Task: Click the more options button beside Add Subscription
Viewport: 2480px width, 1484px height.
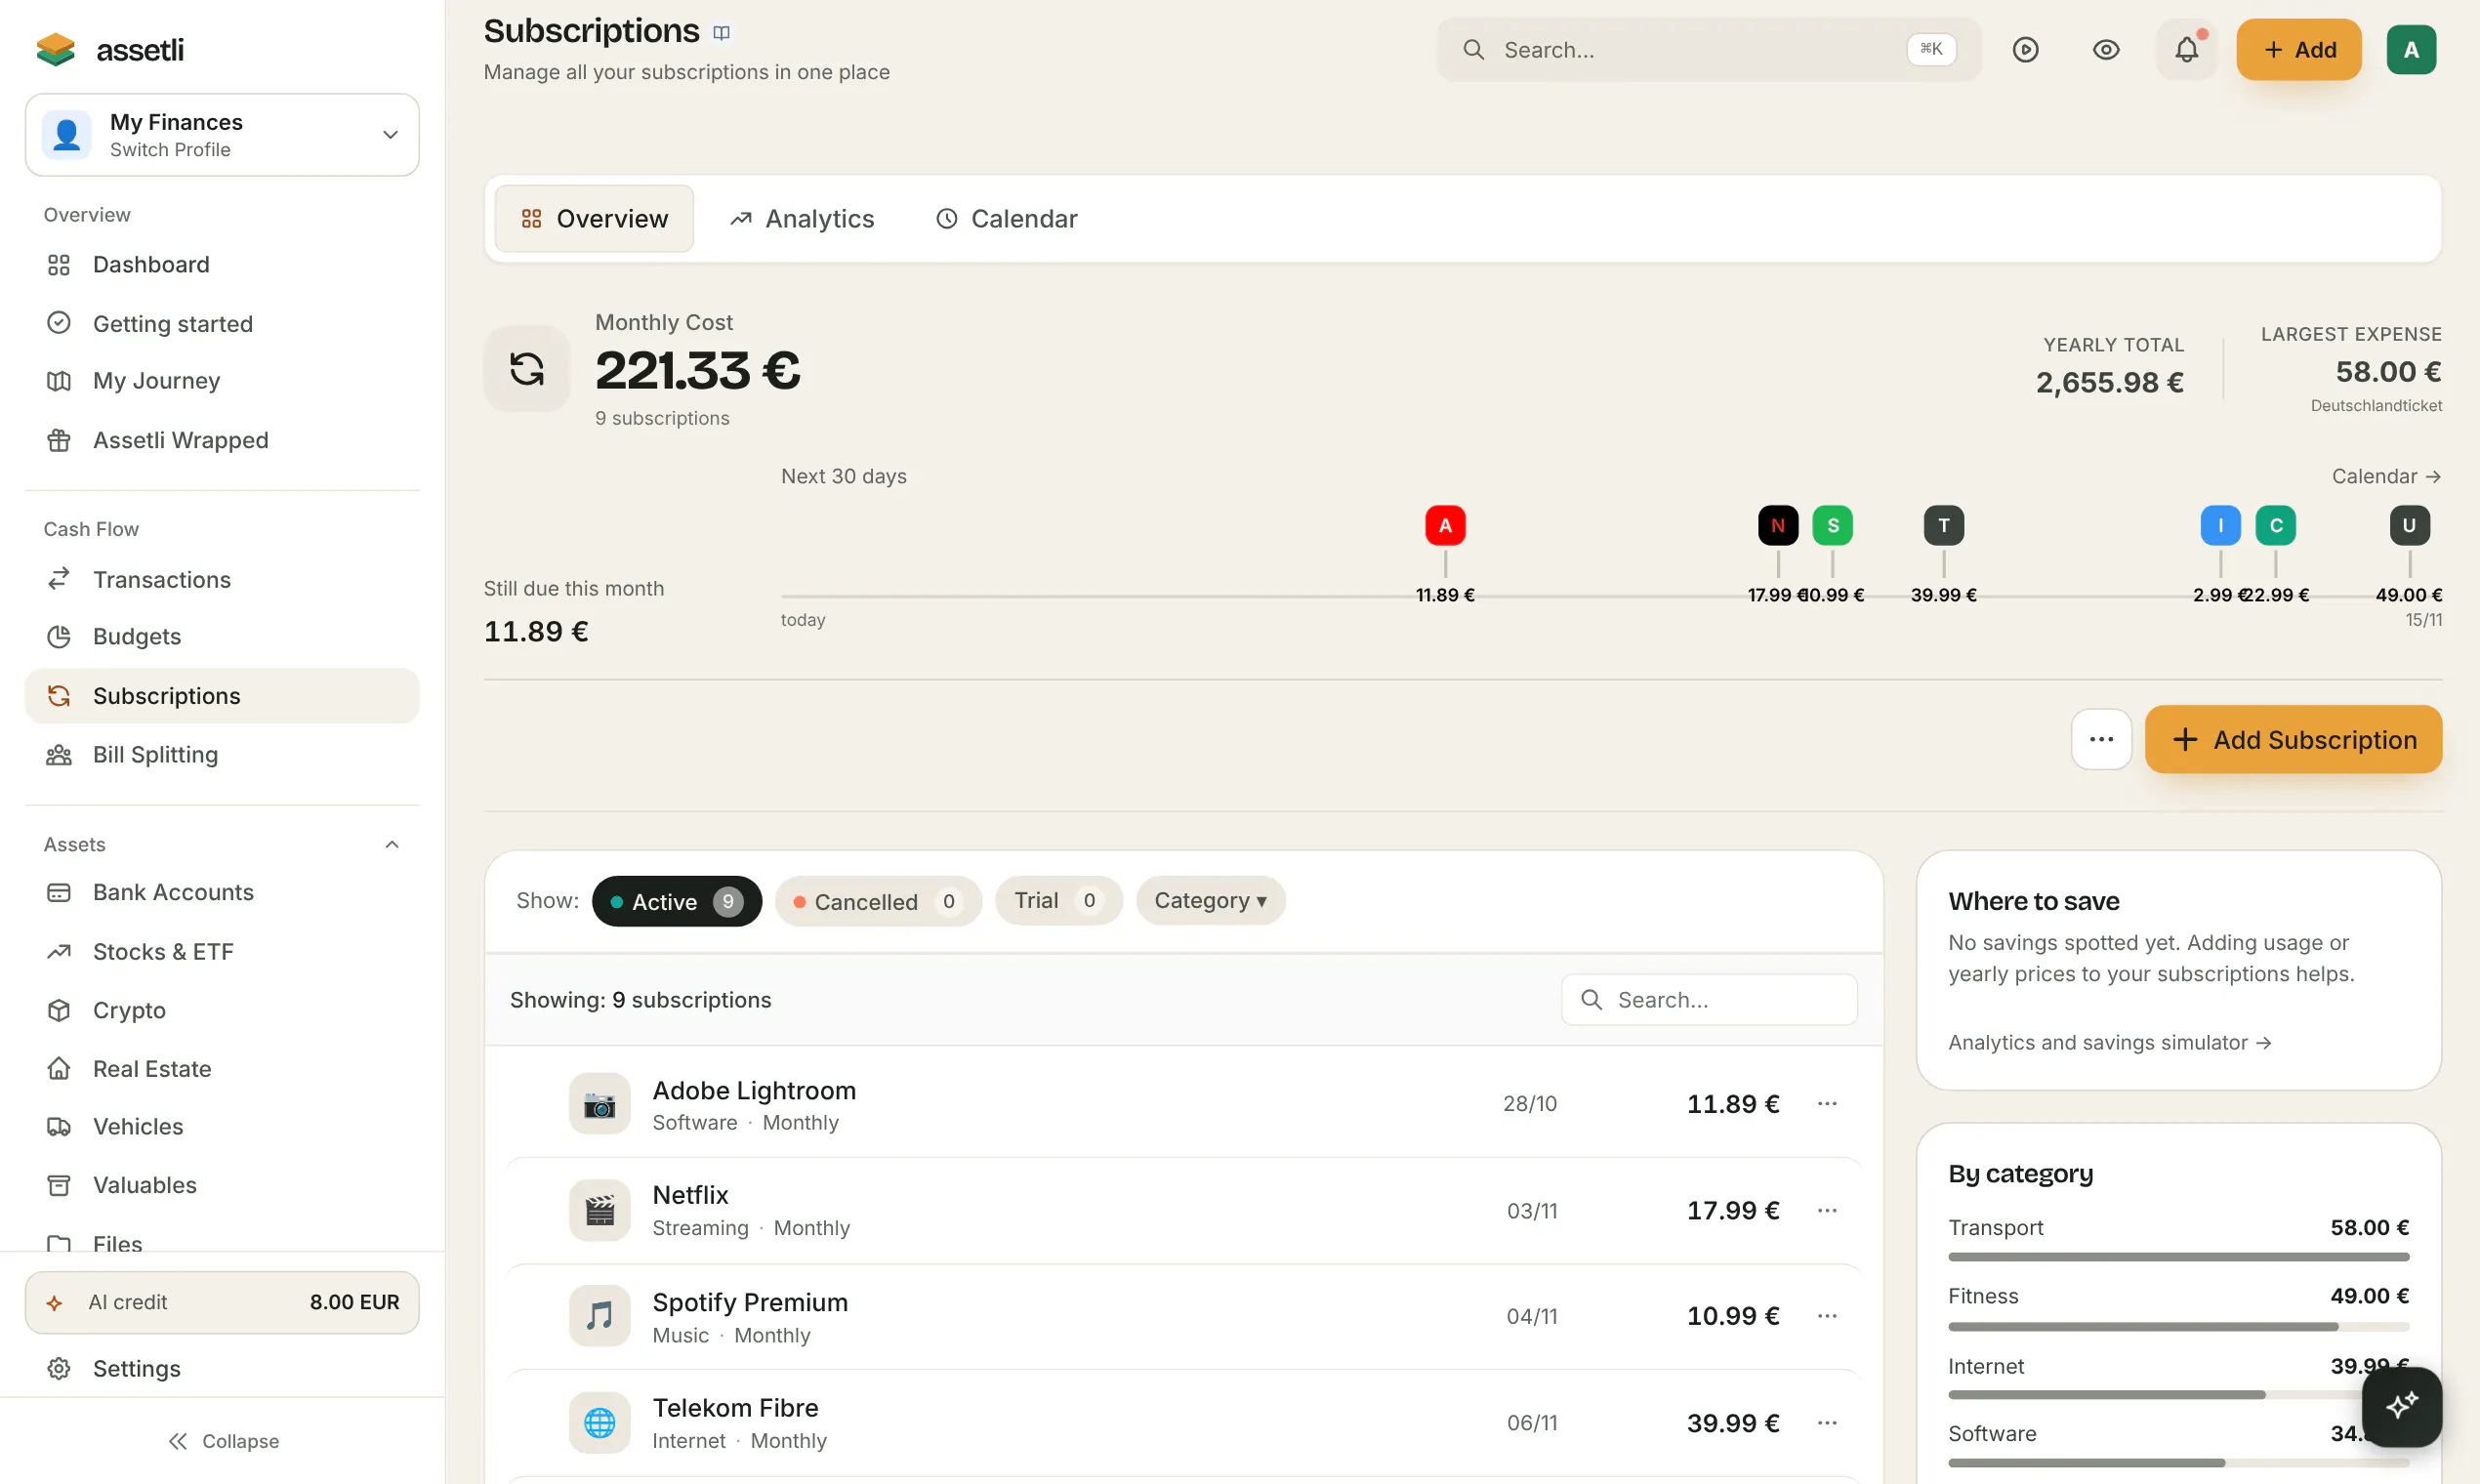Action: (x=2101, y=739)
